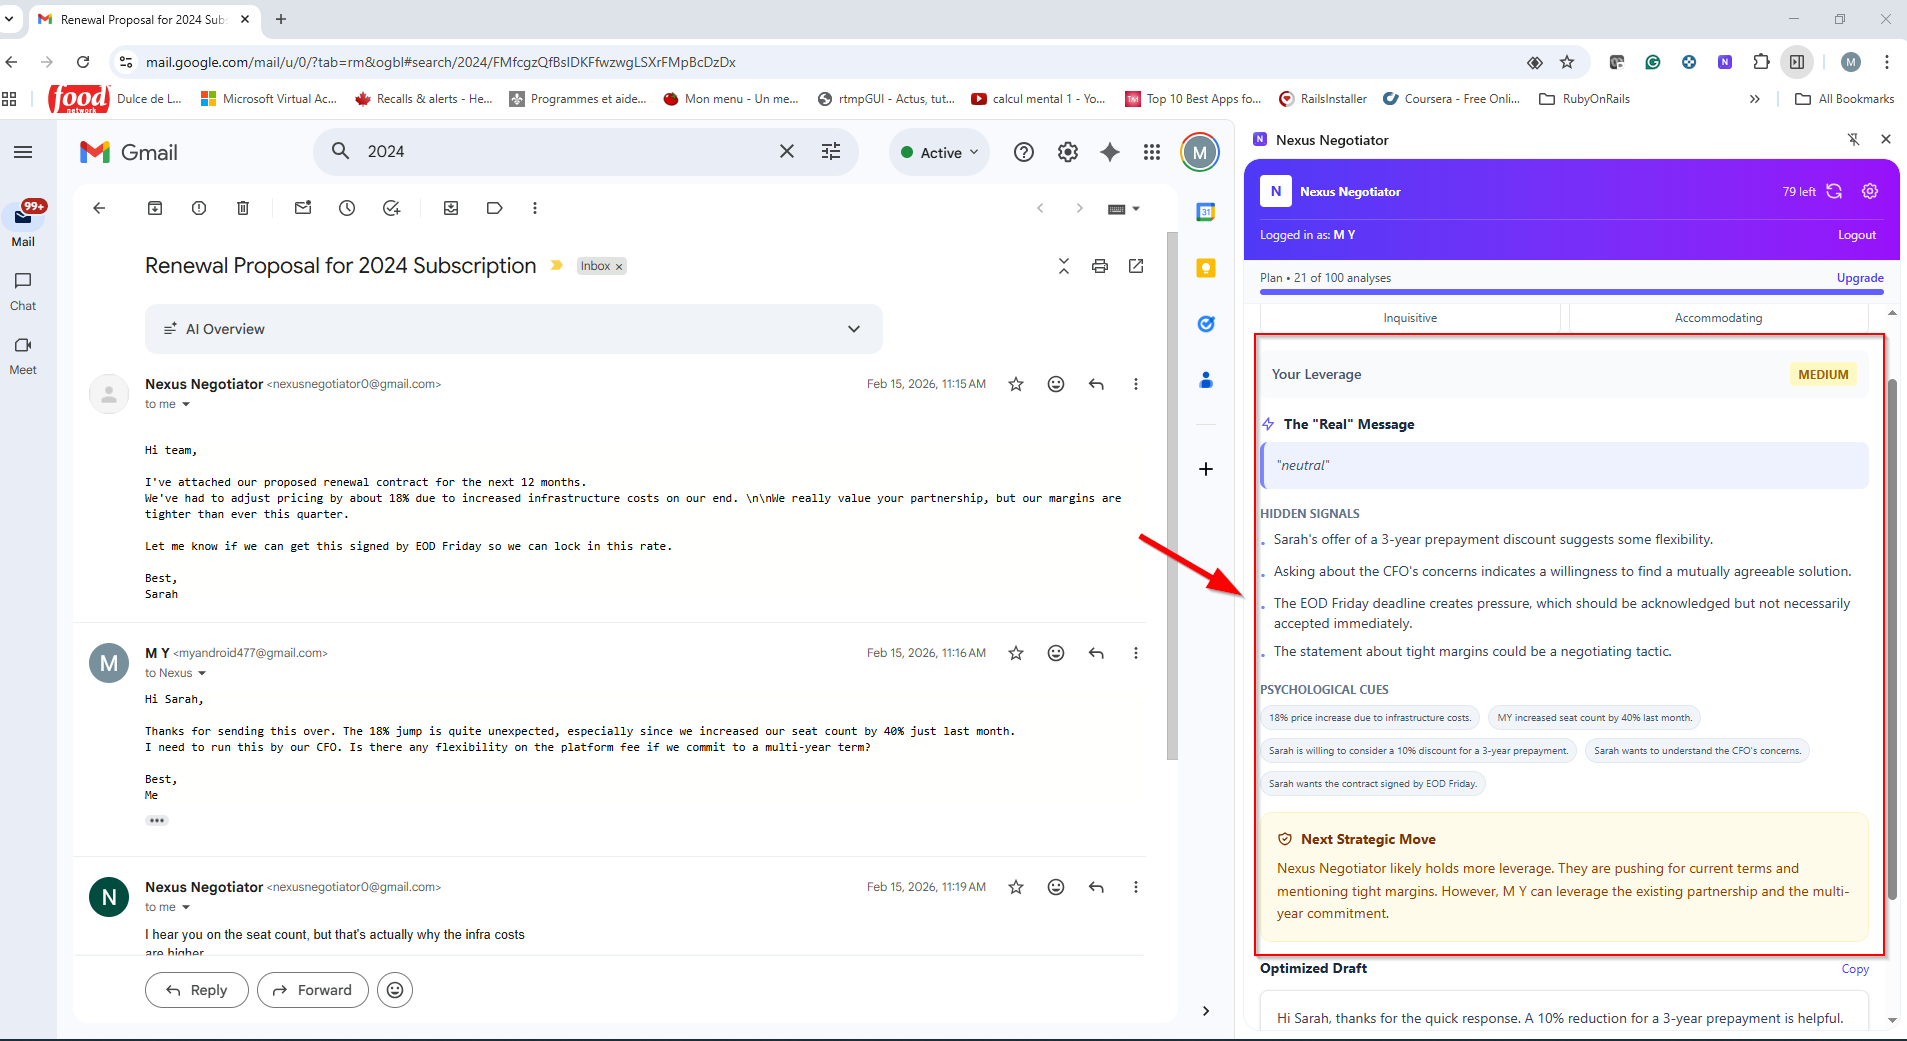Delete the email with trash icon
This screenshot has width=1907, height=1041.
[x=243, y=208]
